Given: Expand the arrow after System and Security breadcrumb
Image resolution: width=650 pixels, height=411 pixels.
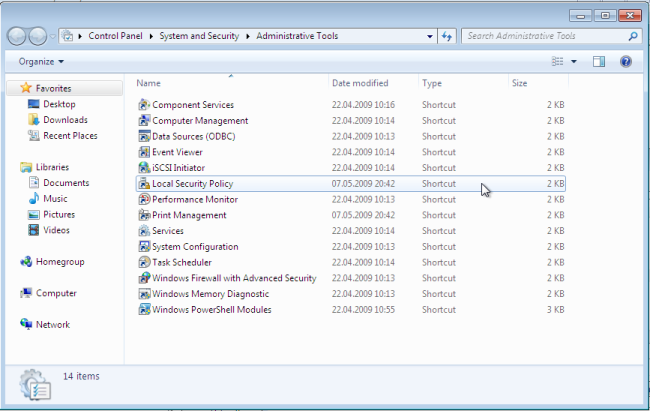Looking at the screenshot, I should coord(248,36).
